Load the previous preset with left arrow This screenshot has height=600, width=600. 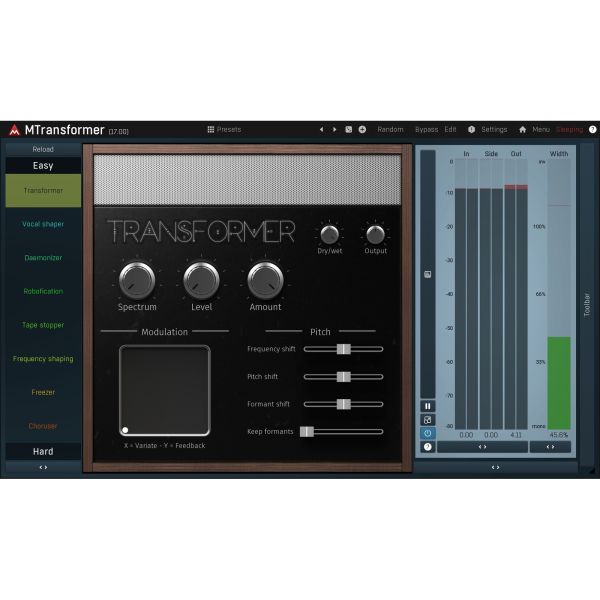coord(321,129)
